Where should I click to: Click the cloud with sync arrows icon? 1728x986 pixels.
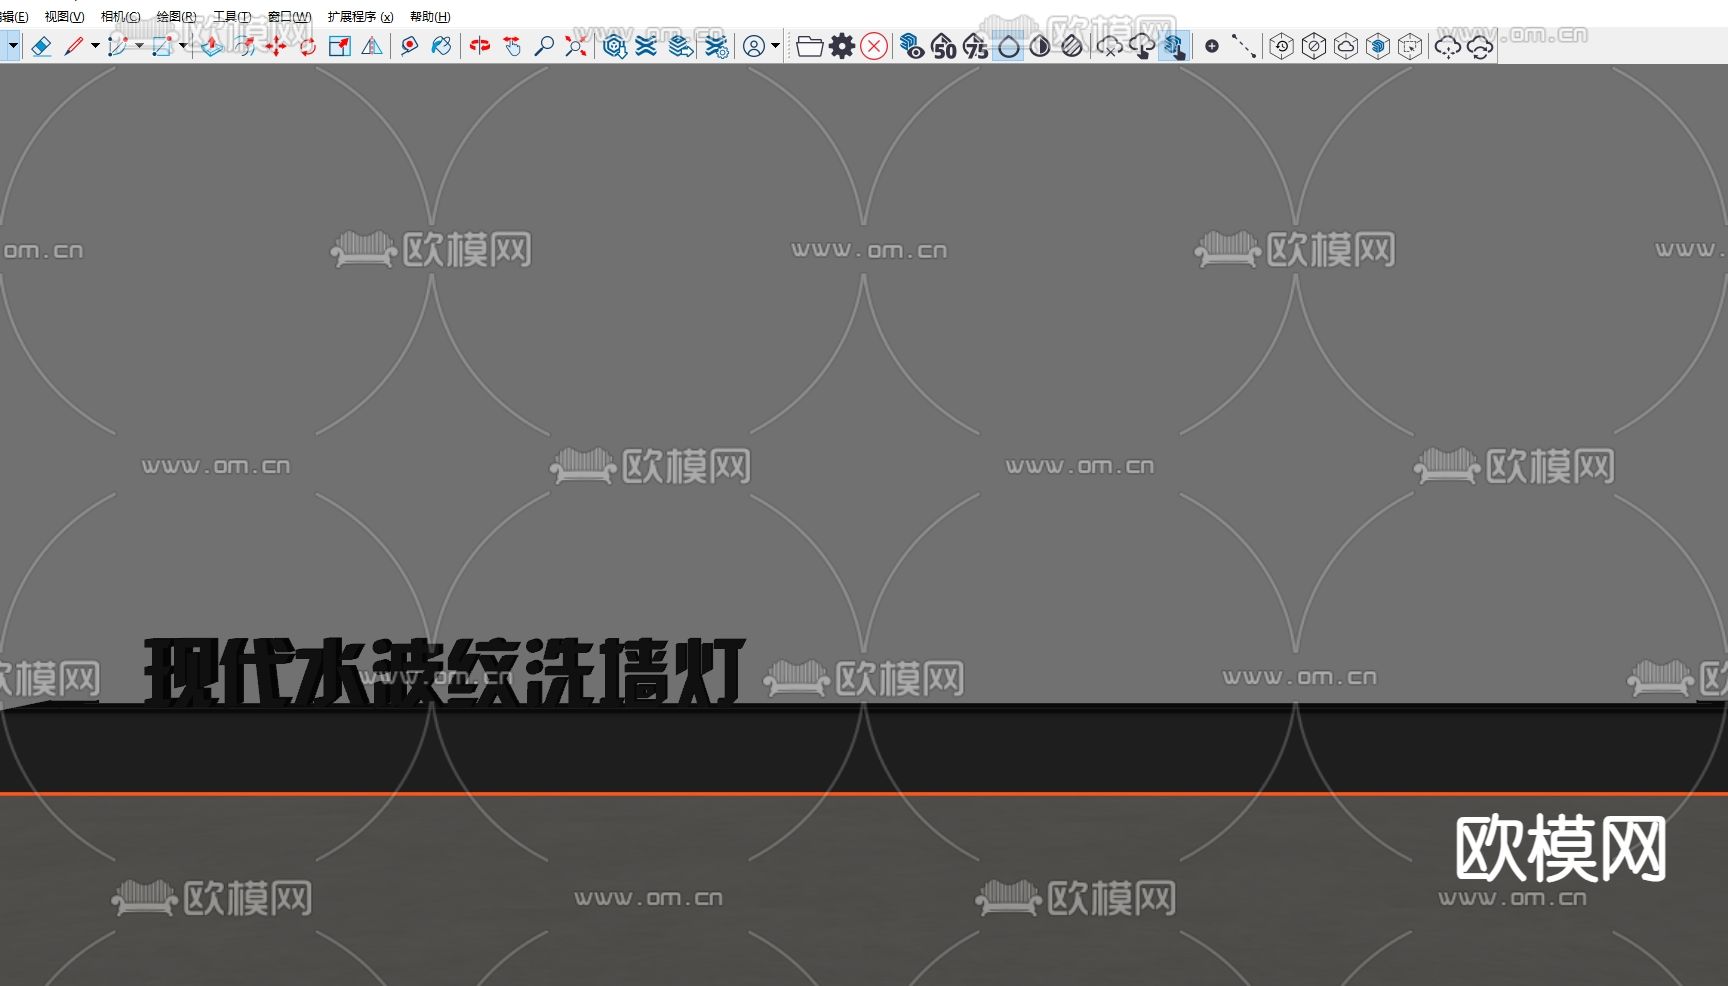(1480, 46)
